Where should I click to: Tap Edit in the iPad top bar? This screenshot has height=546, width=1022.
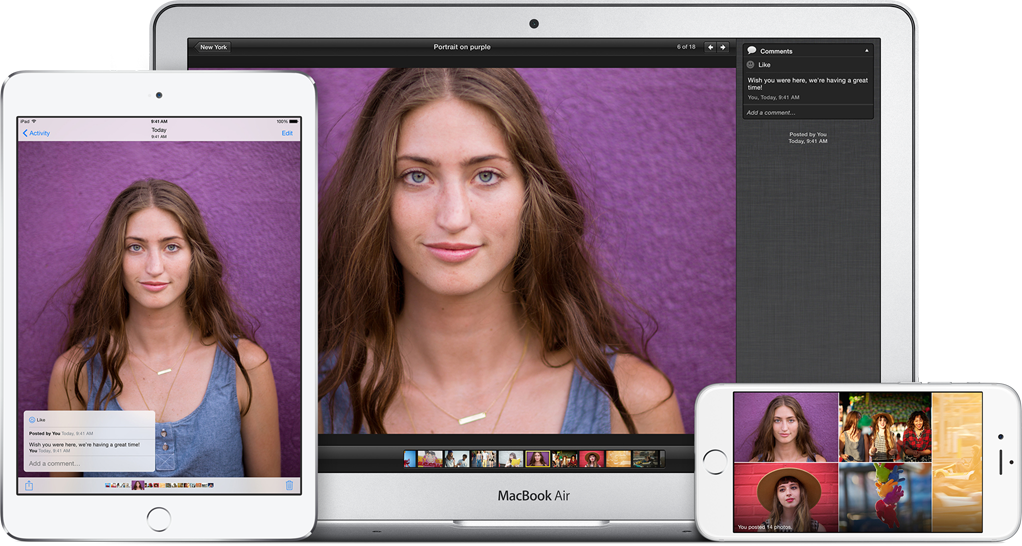287,133
